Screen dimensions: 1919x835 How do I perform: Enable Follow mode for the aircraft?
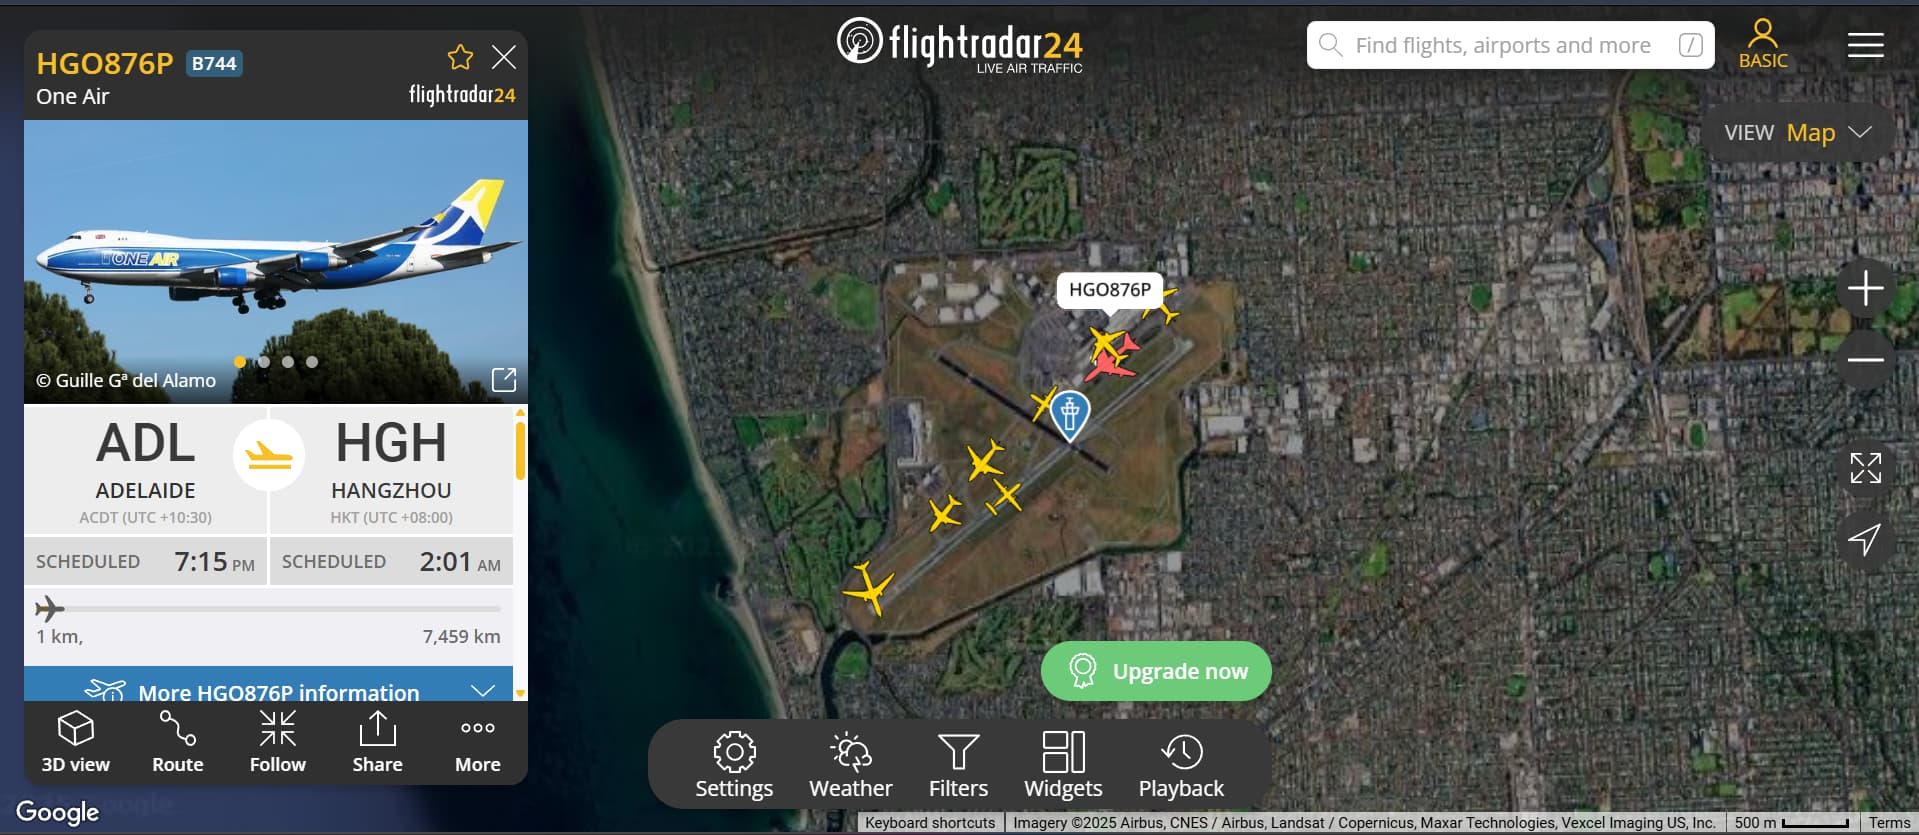tap(278, 742)
